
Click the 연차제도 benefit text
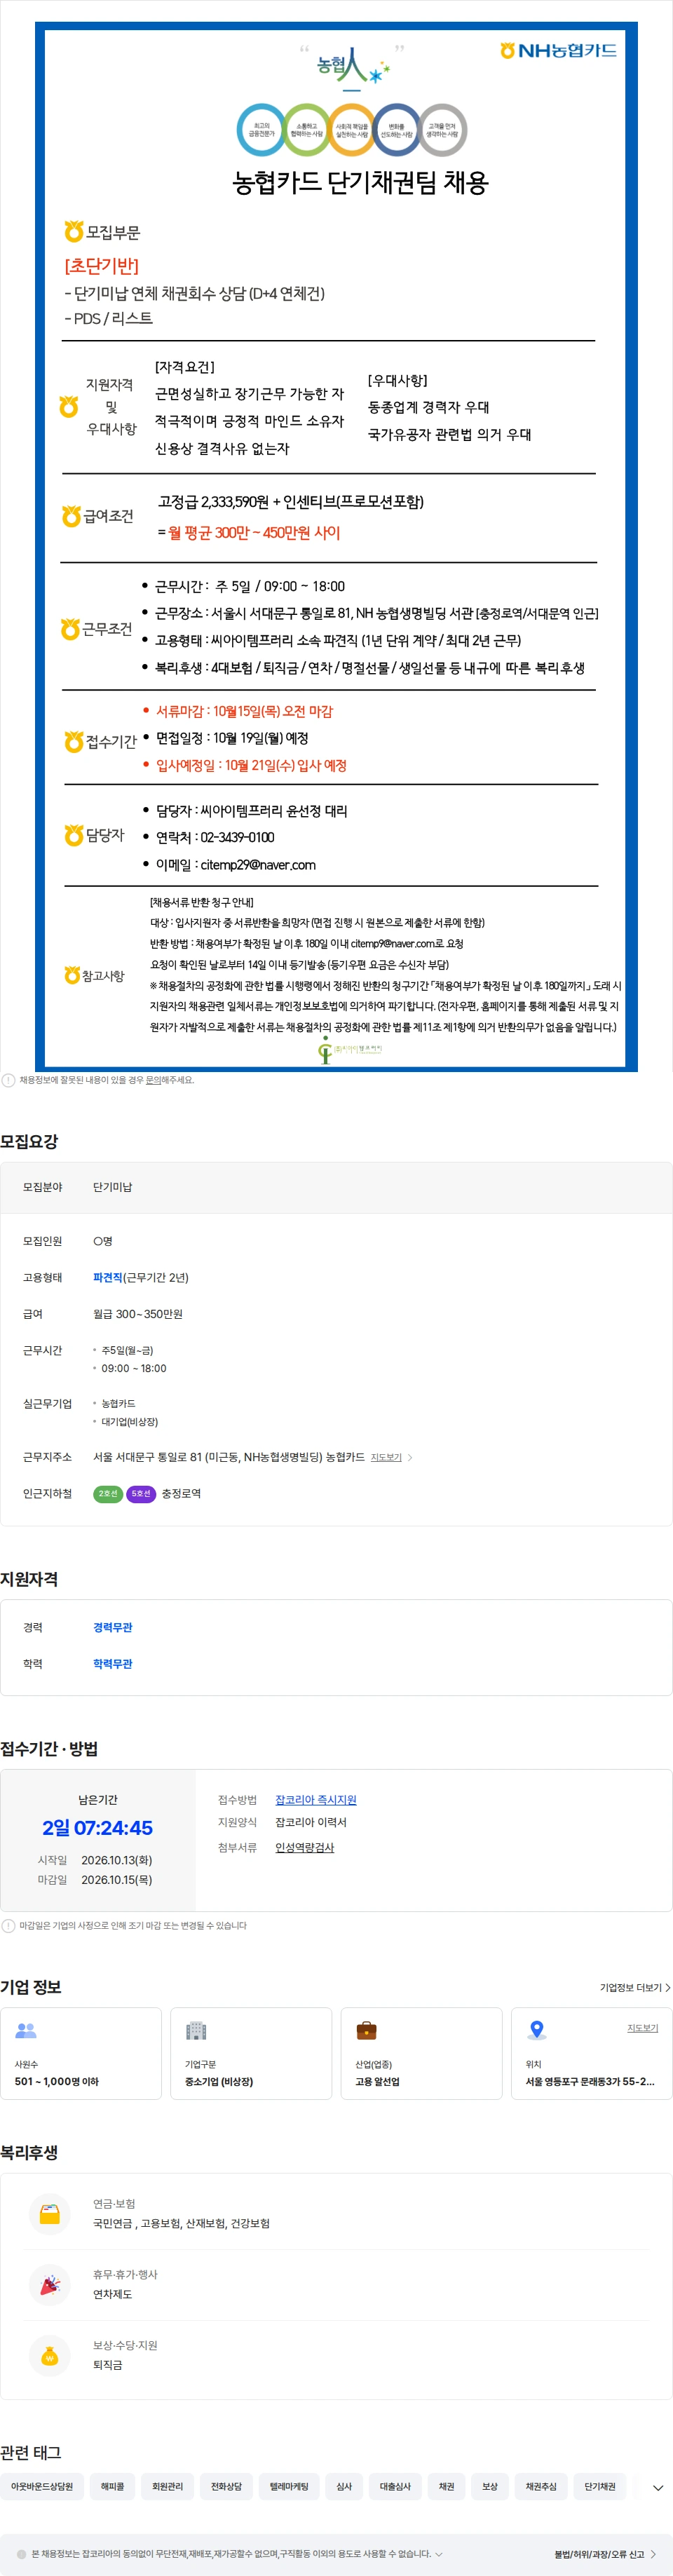pyautogui.click(x=113, y=2294)
